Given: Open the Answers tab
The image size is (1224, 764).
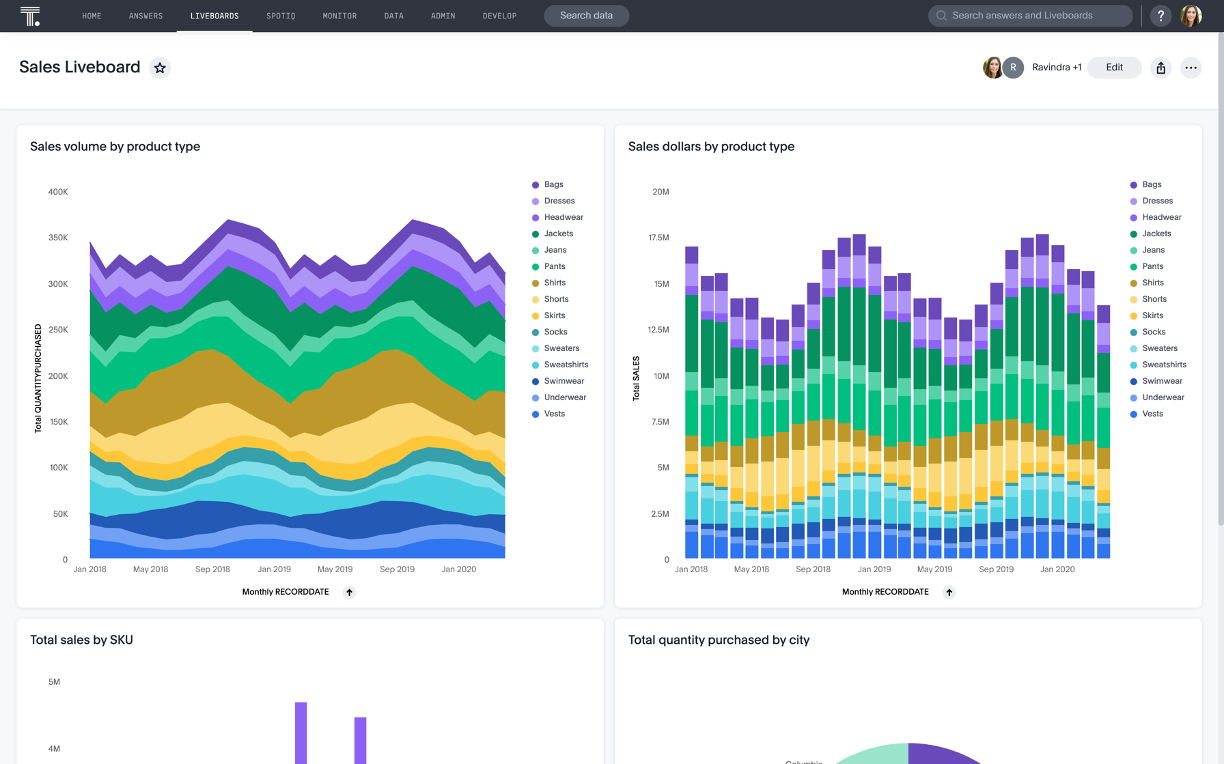Looking at the screenshot, I should pos(146,16).
